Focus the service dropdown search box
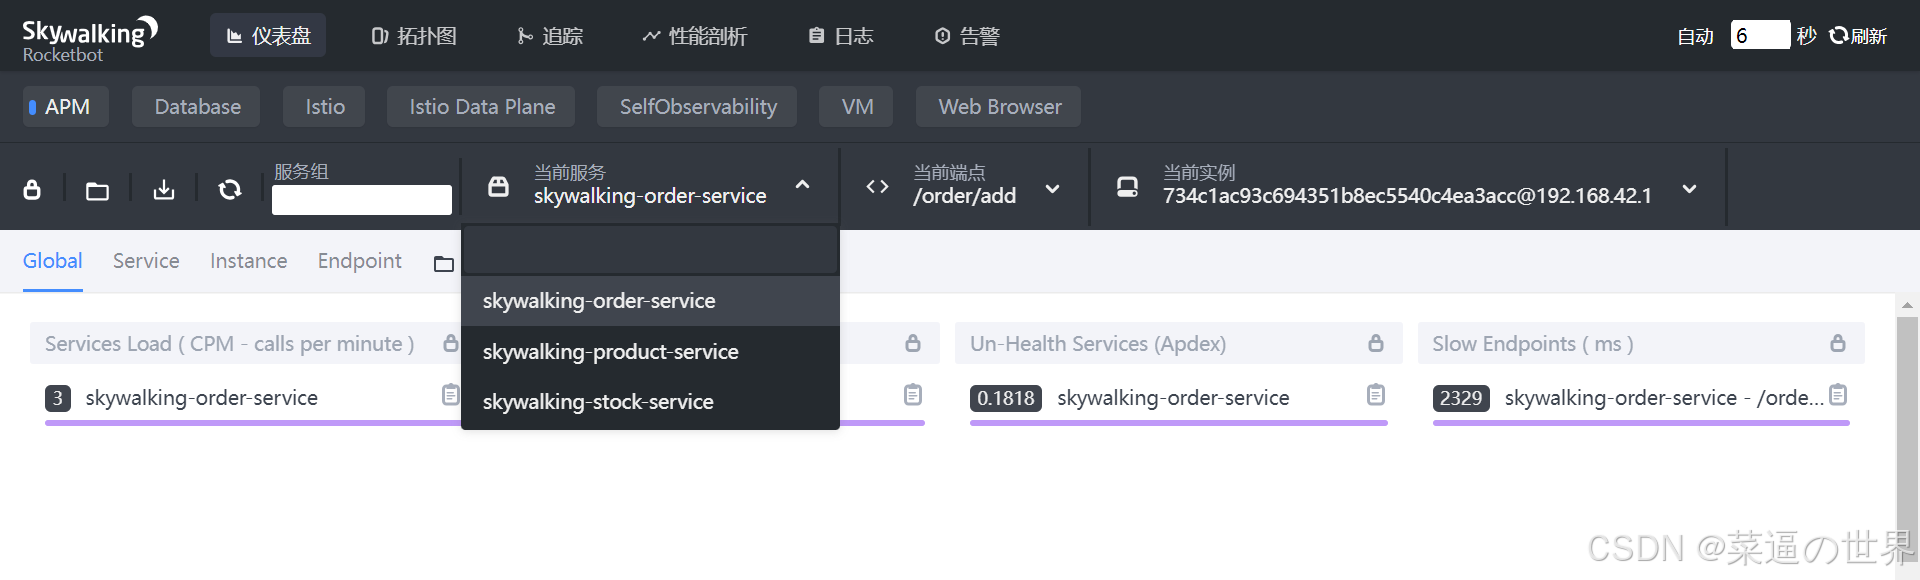Image resolution: width=1920 pixels, height=580 pixels. coord(650,250)
